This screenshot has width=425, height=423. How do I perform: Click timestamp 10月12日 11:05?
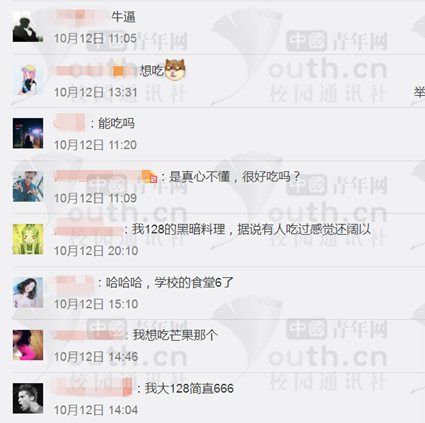point(95,38)
